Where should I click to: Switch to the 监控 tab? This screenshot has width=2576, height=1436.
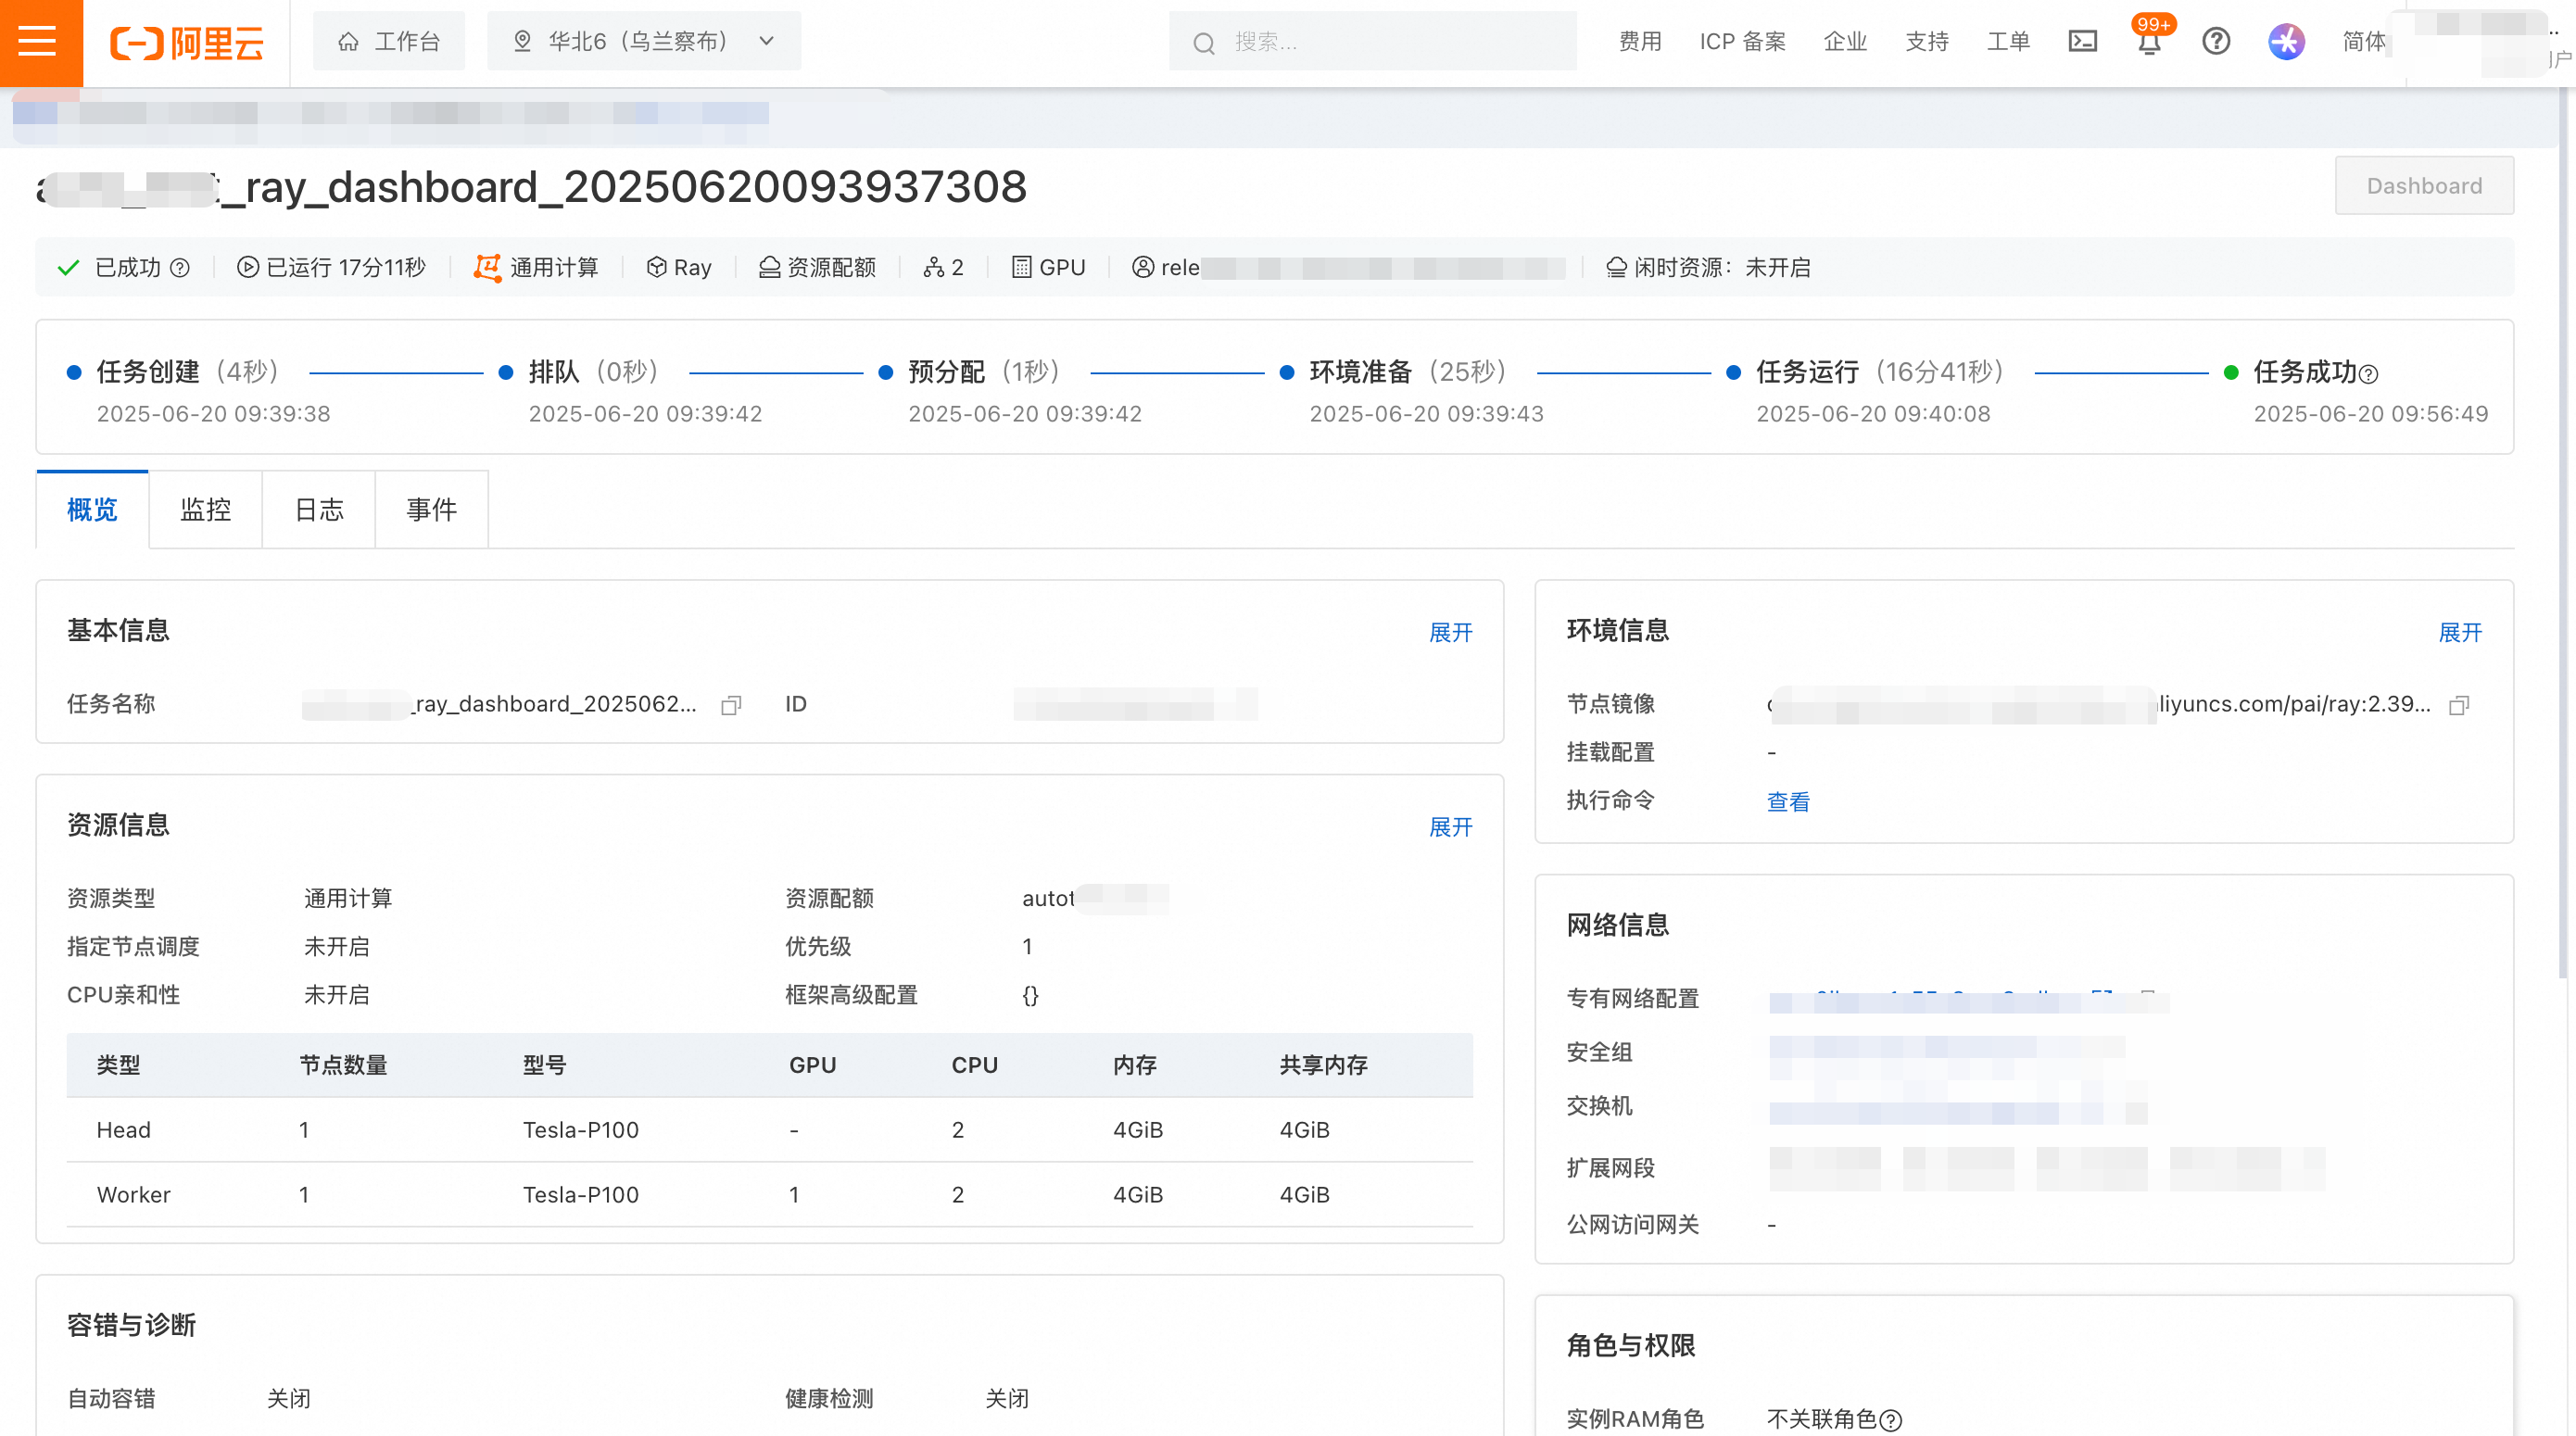tap(205, 510)
